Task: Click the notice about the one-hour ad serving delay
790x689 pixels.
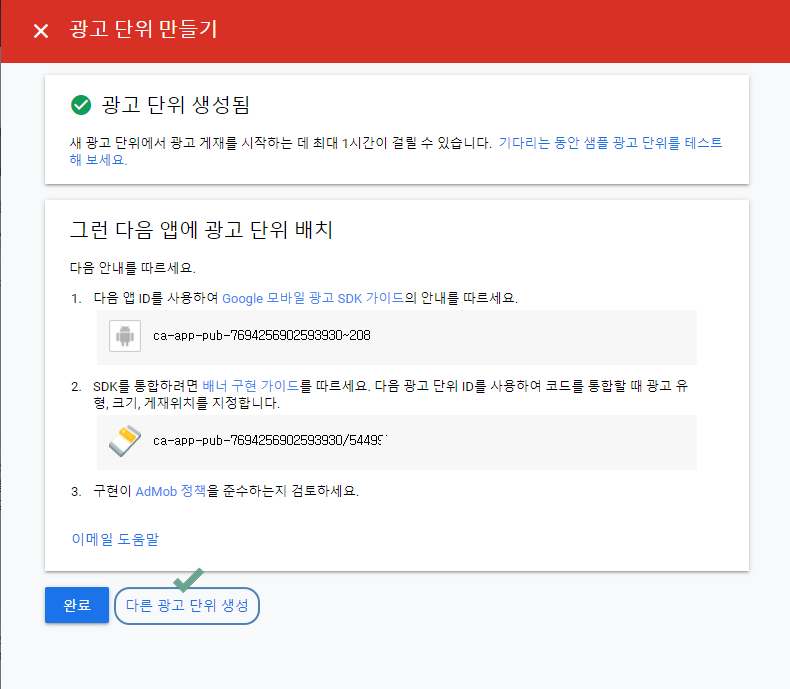Action: click(280, 143)
